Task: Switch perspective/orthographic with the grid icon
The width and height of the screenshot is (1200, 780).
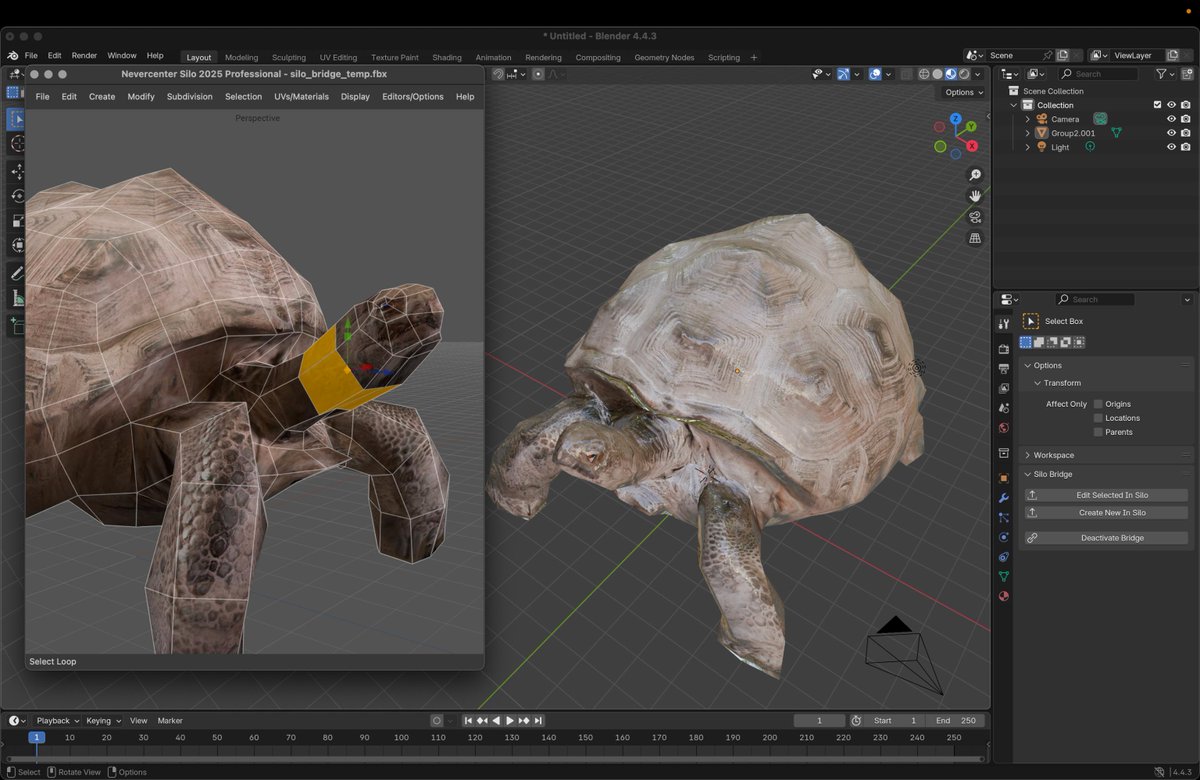Action: [x=975, y=238]
